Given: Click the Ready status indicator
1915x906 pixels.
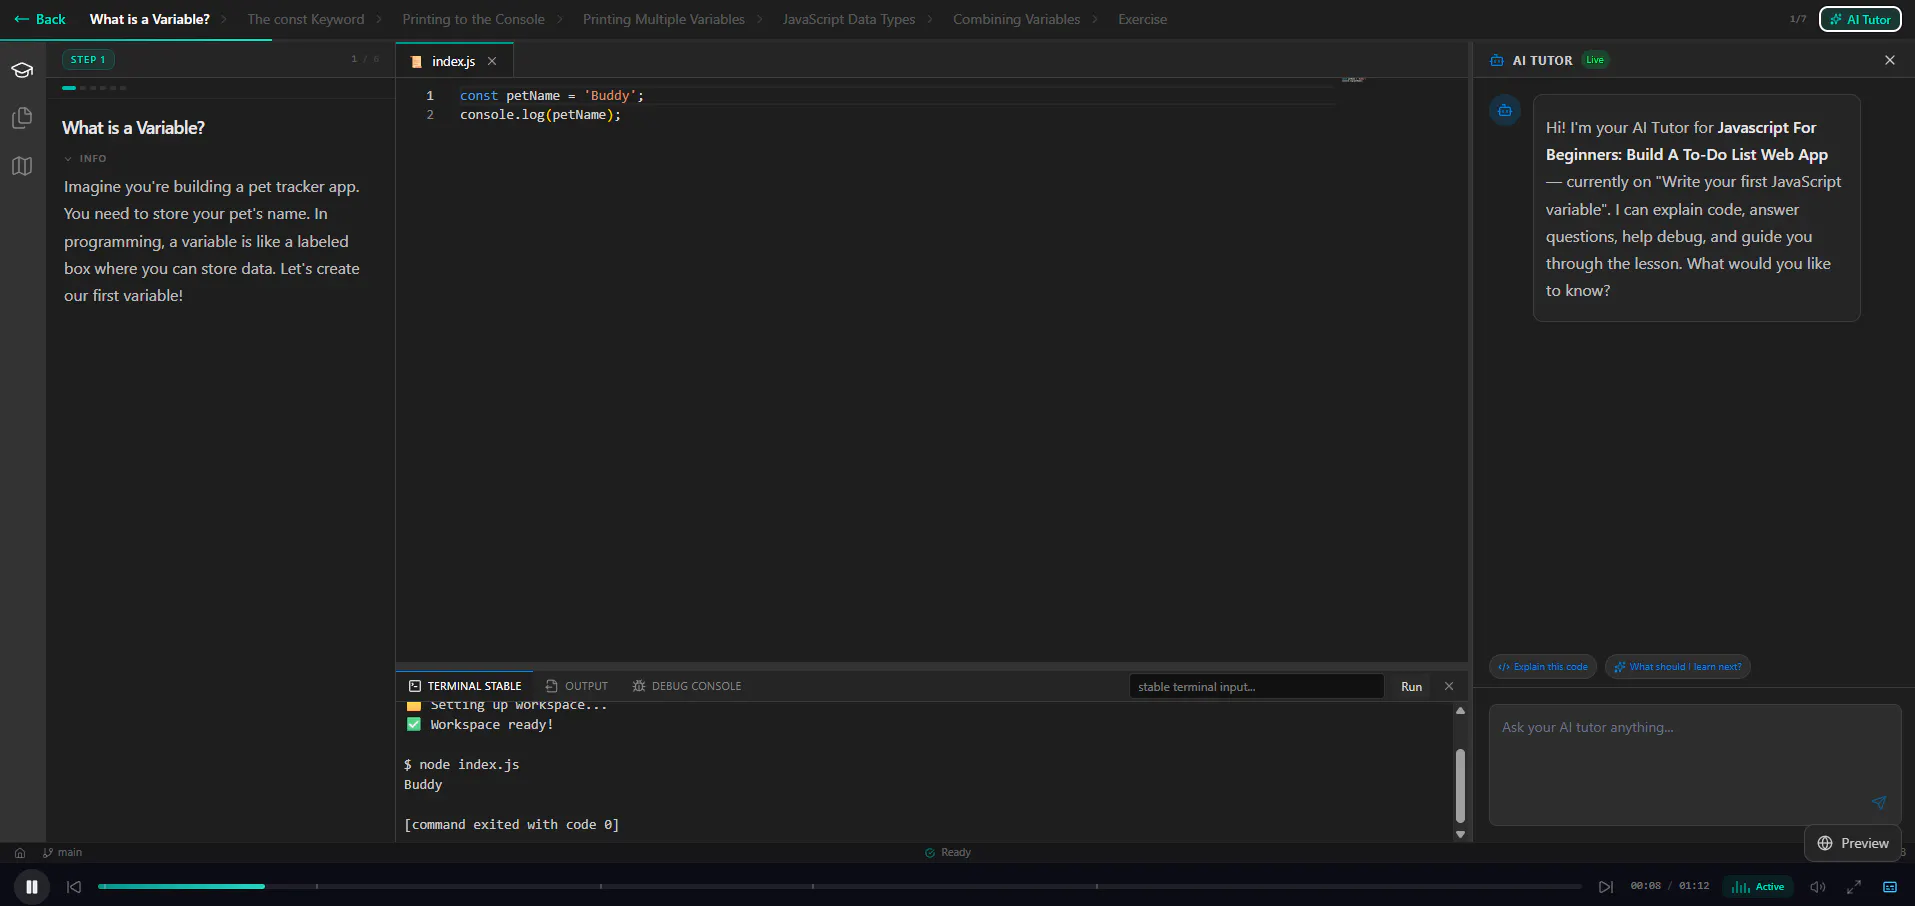Looking at the screenshot, I should (948, 853).
